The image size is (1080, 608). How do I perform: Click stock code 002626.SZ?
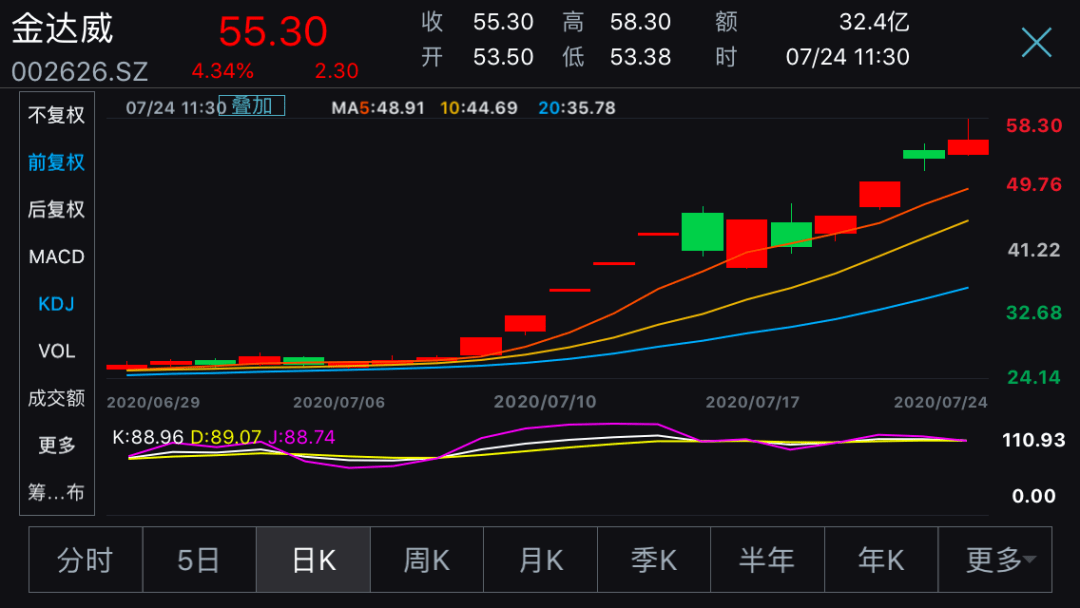(80, 71)
